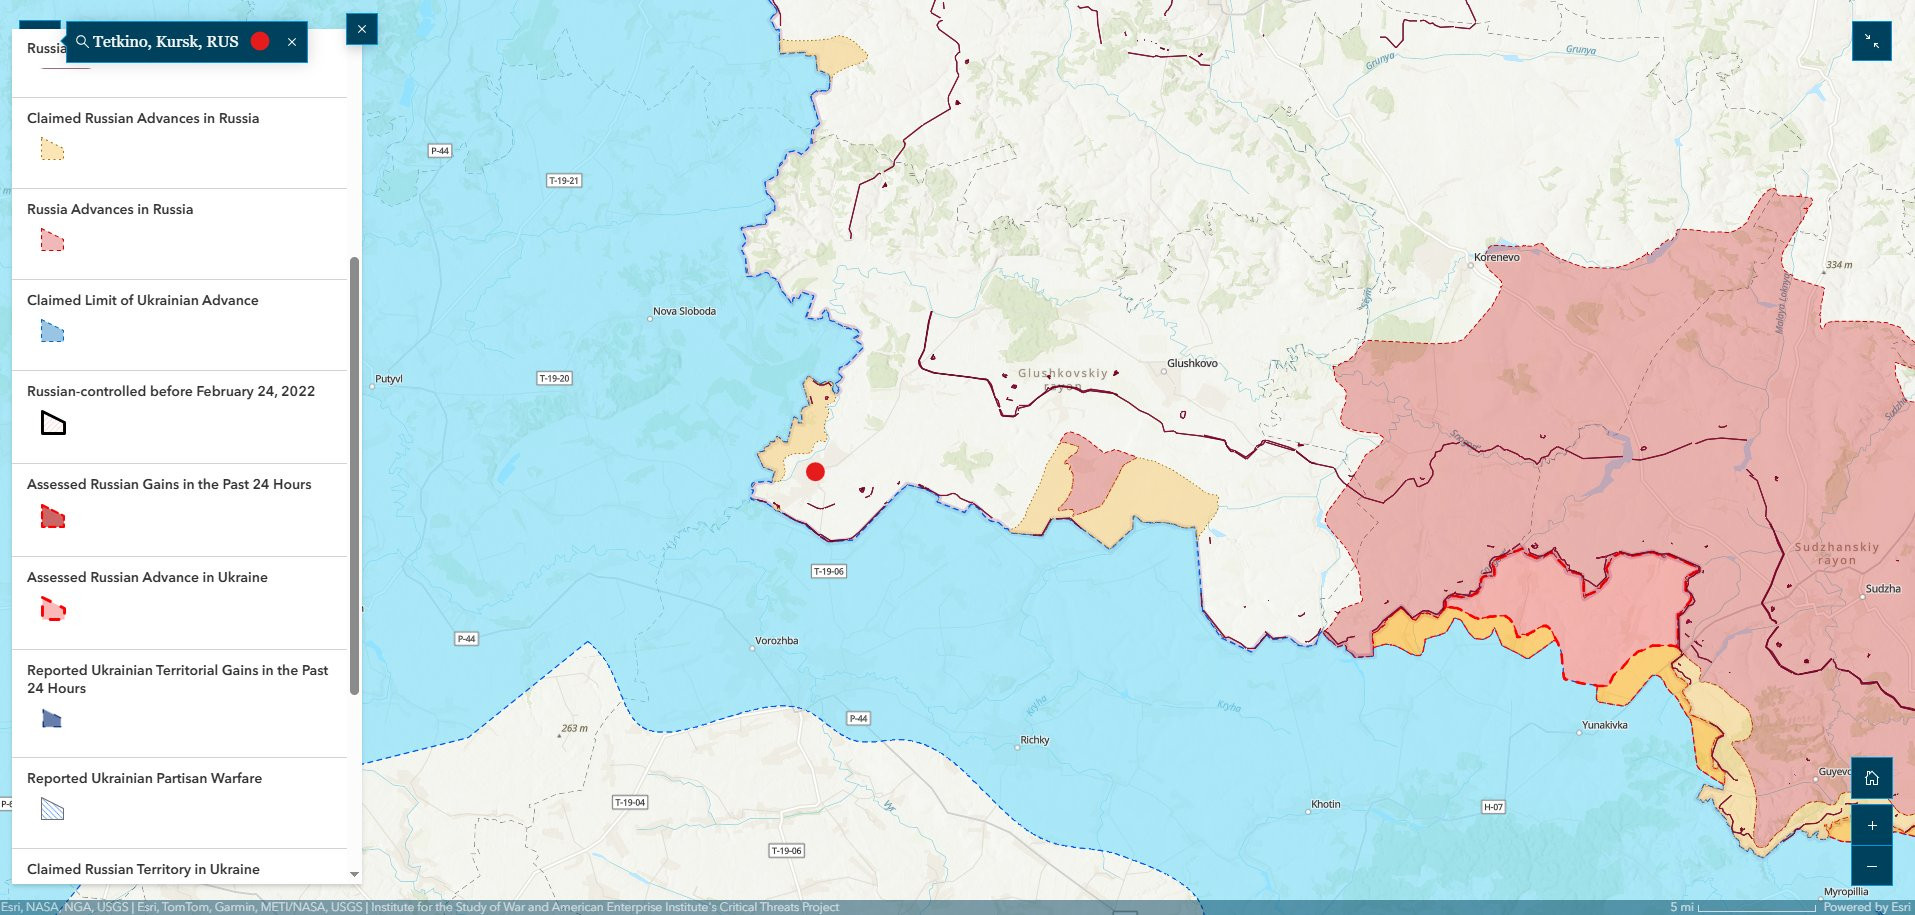Image resolution: width=1915 pixels, height=915 pixels.
Task: Click the Myropillia label on map
Action: point(1846,892)
